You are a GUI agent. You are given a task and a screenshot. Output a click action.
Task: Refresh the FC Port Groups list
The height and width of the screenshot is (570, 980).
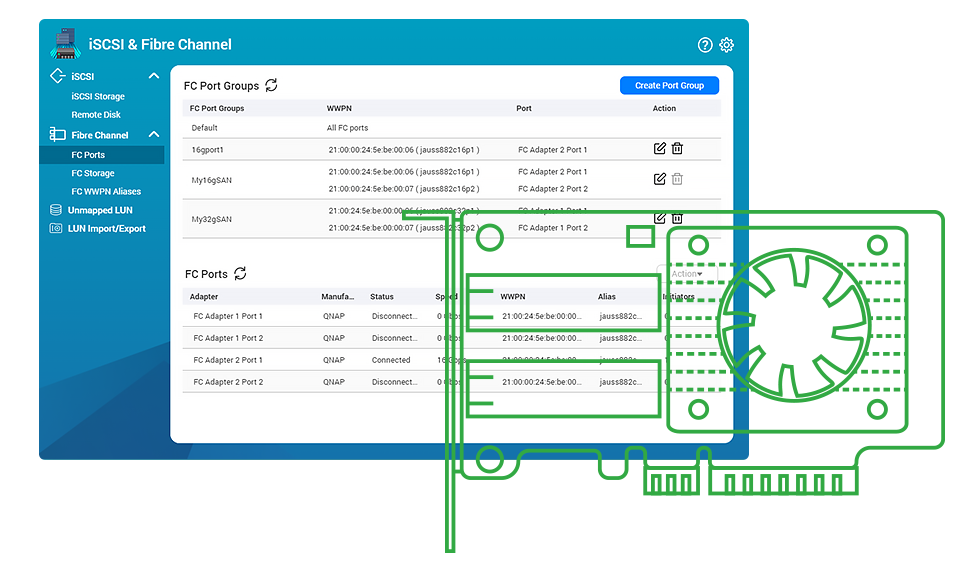[272, 86]
